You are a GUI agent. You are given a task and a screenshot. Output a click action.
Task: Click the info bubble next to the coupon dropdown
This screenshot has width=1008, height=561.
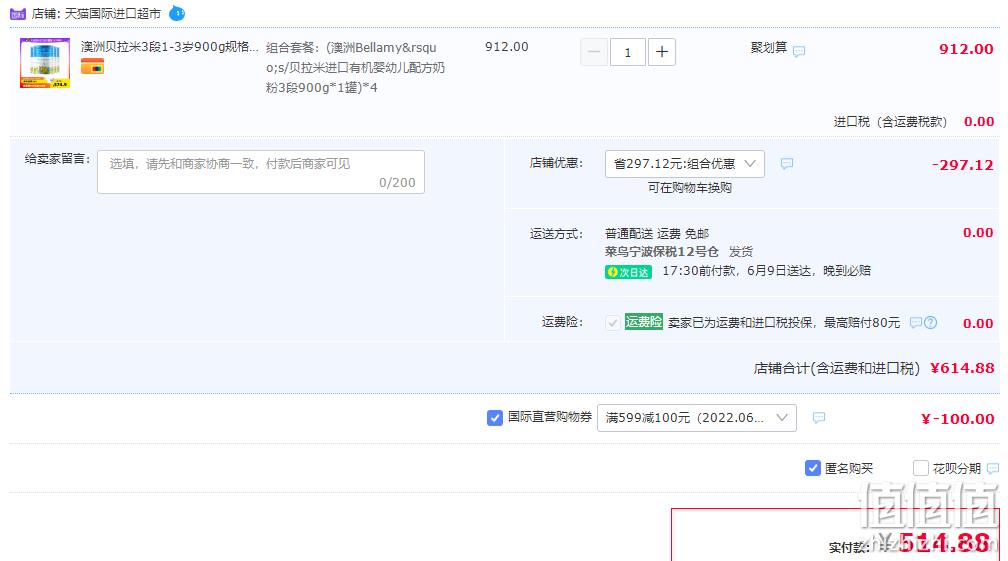pos(818,418)
